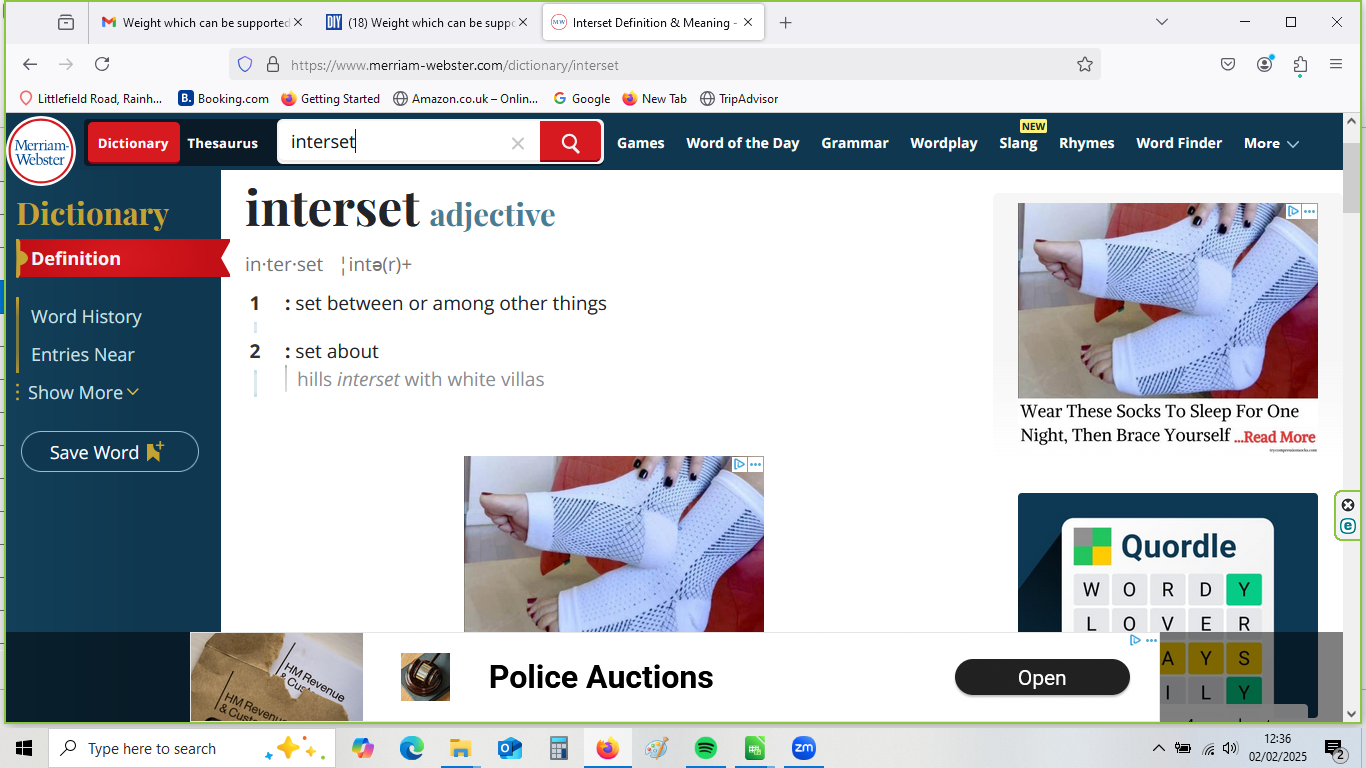The width and height of the screenshot is (1366, 768).
Task: Switch to the Thesaurus tab
Action: [x=222, y=143]
